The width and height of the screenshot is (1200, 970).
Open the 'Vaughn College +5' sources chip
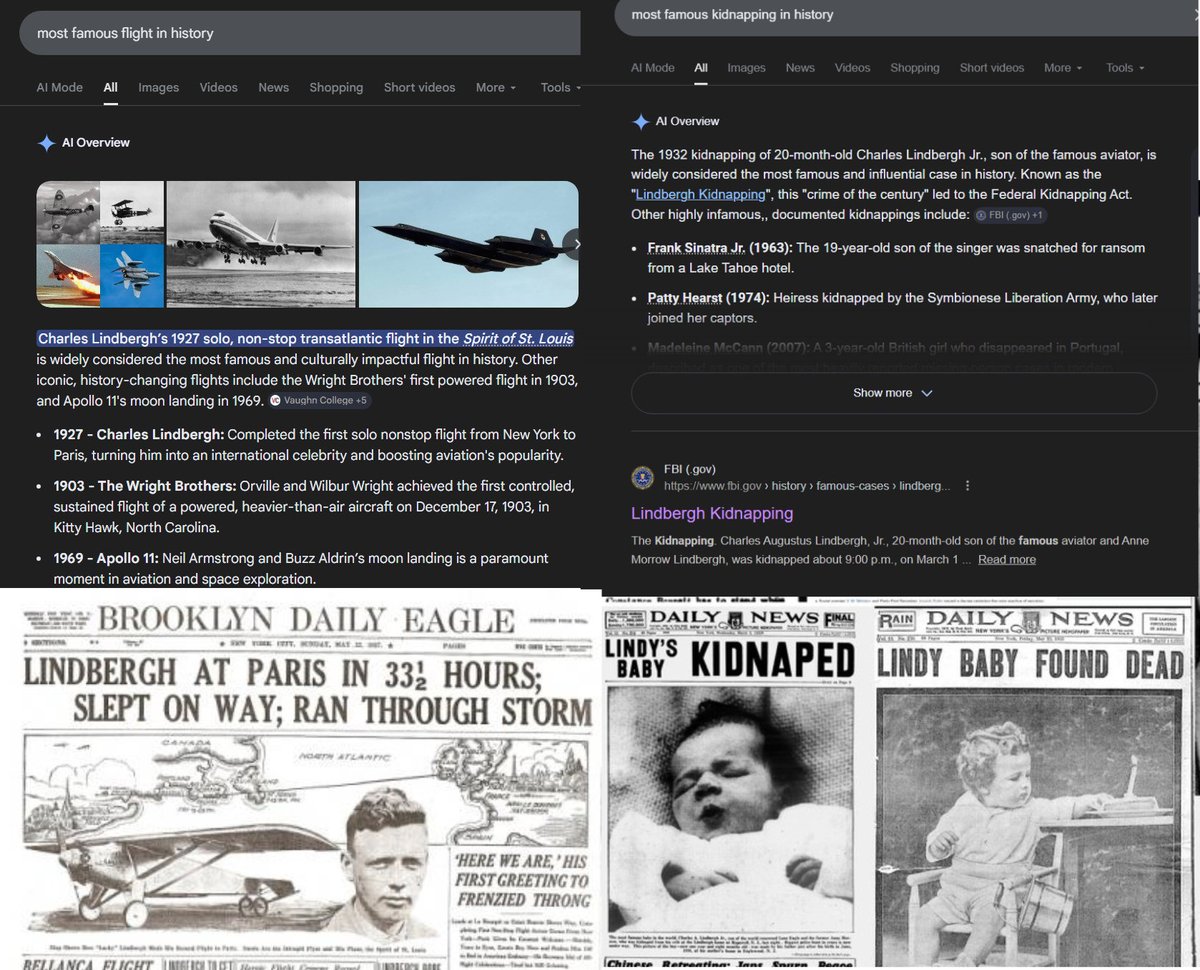tap(320, 401)
